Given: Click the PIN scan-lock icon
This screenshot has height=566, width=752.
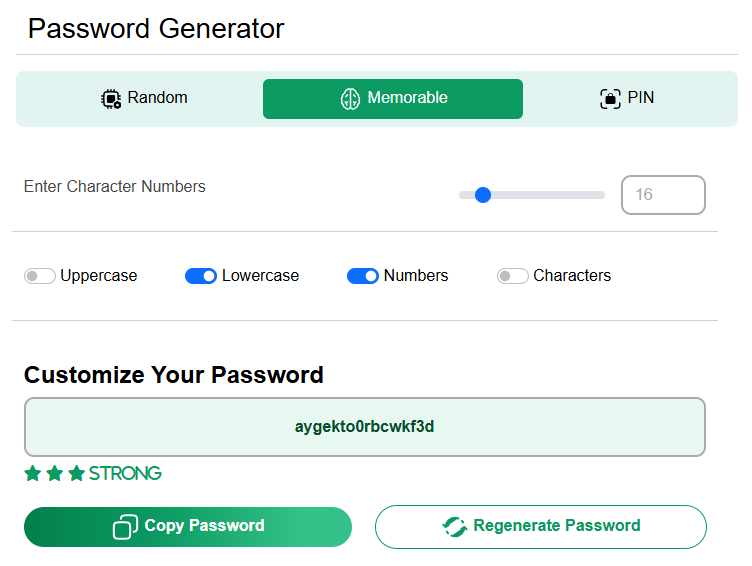Looking at the screenshot, I should [610, 99].
